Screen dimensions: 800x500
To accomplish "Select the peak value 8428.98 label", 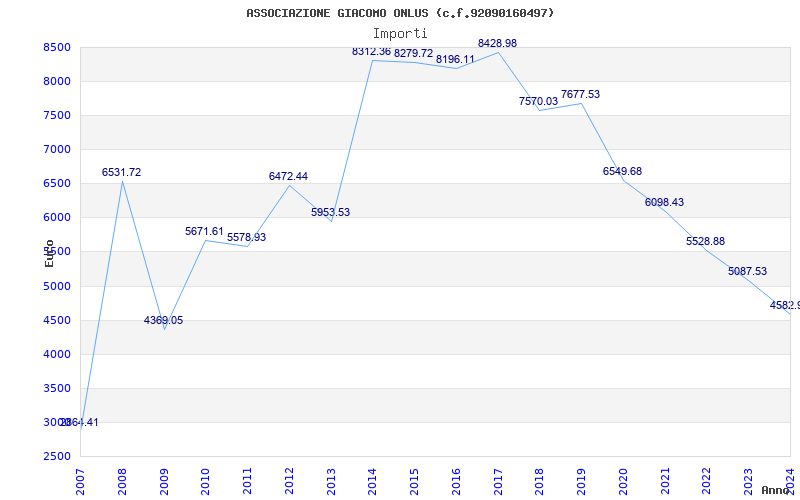I will point(497,43).
